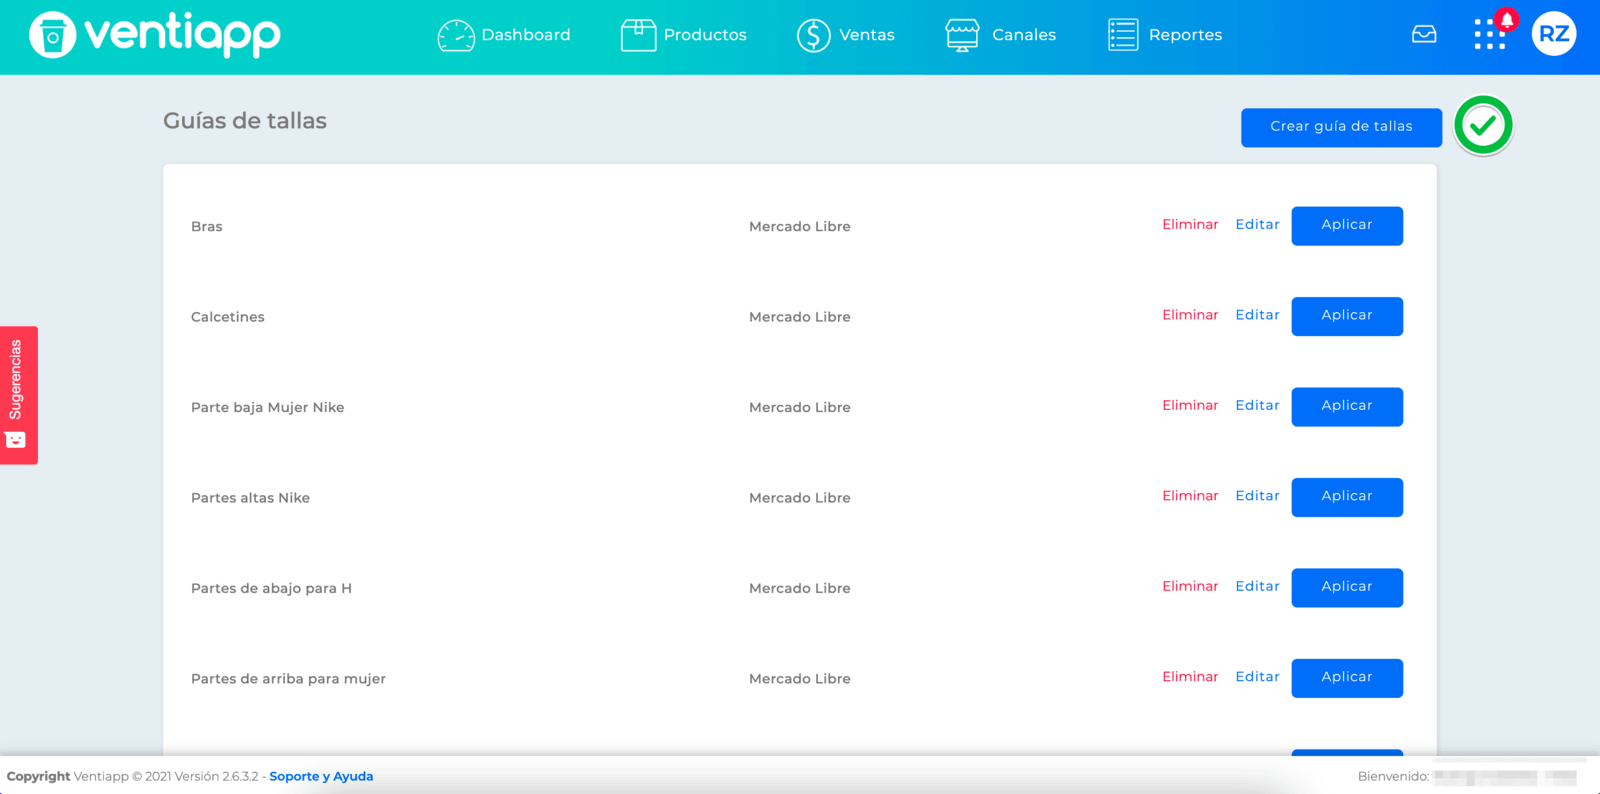
Task: Apply the Calcetines size guide
Action: (x=1347, y=316)
